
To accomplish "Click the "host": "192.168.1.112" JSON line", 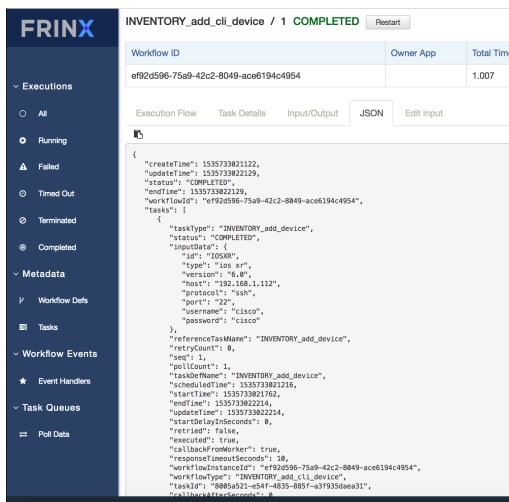I will tap(231, 284).
